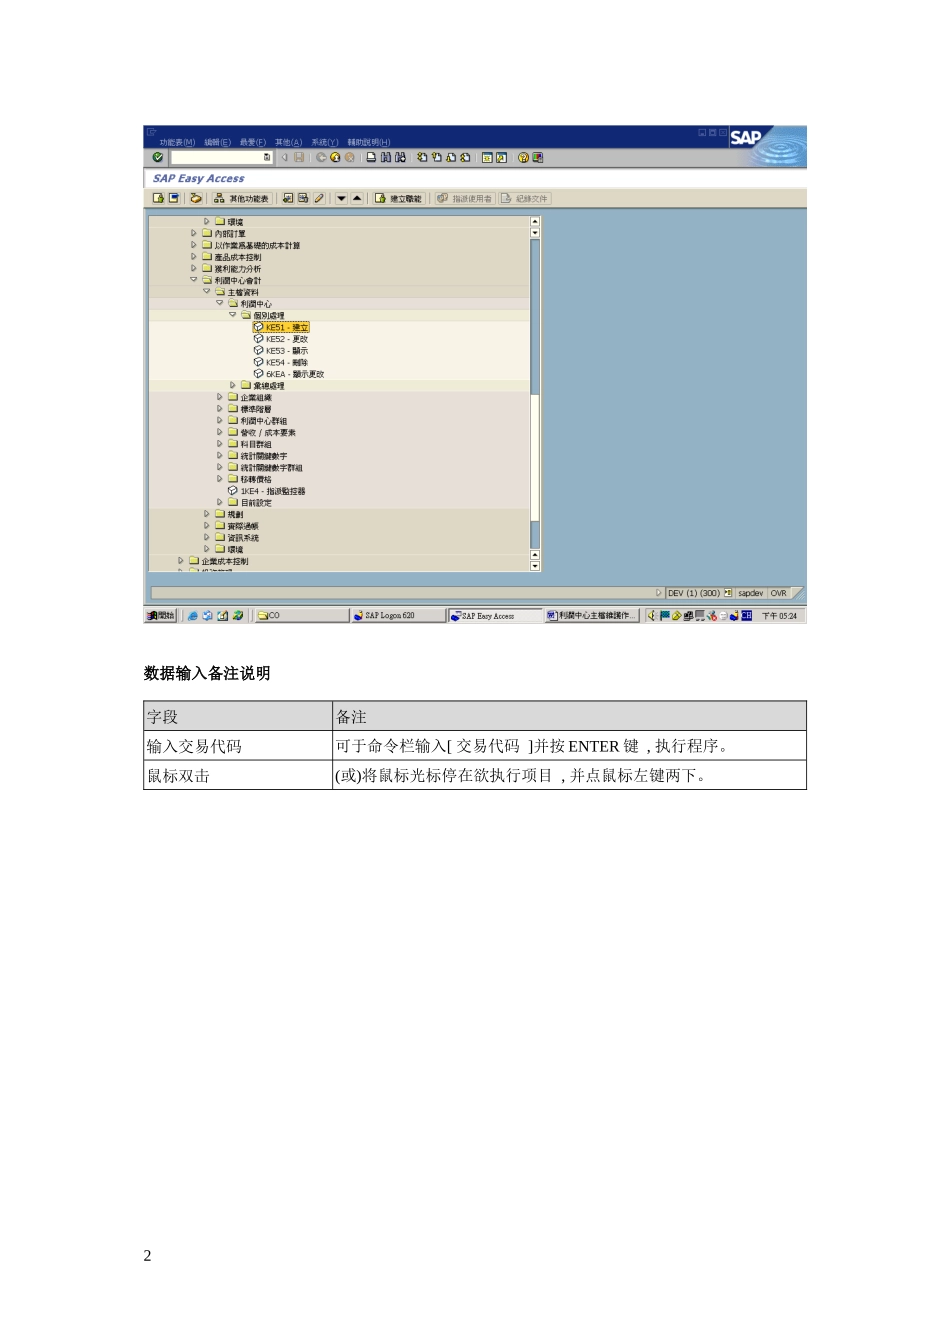Click the 指派使用者 button
This screenshot has width=950, height=1344.
[x=465, y=198]
